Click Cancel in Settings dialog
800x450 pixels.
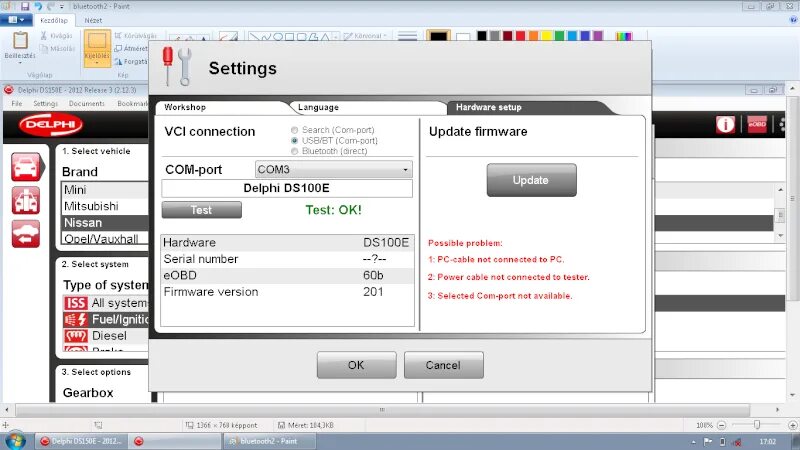pos(443,365)
